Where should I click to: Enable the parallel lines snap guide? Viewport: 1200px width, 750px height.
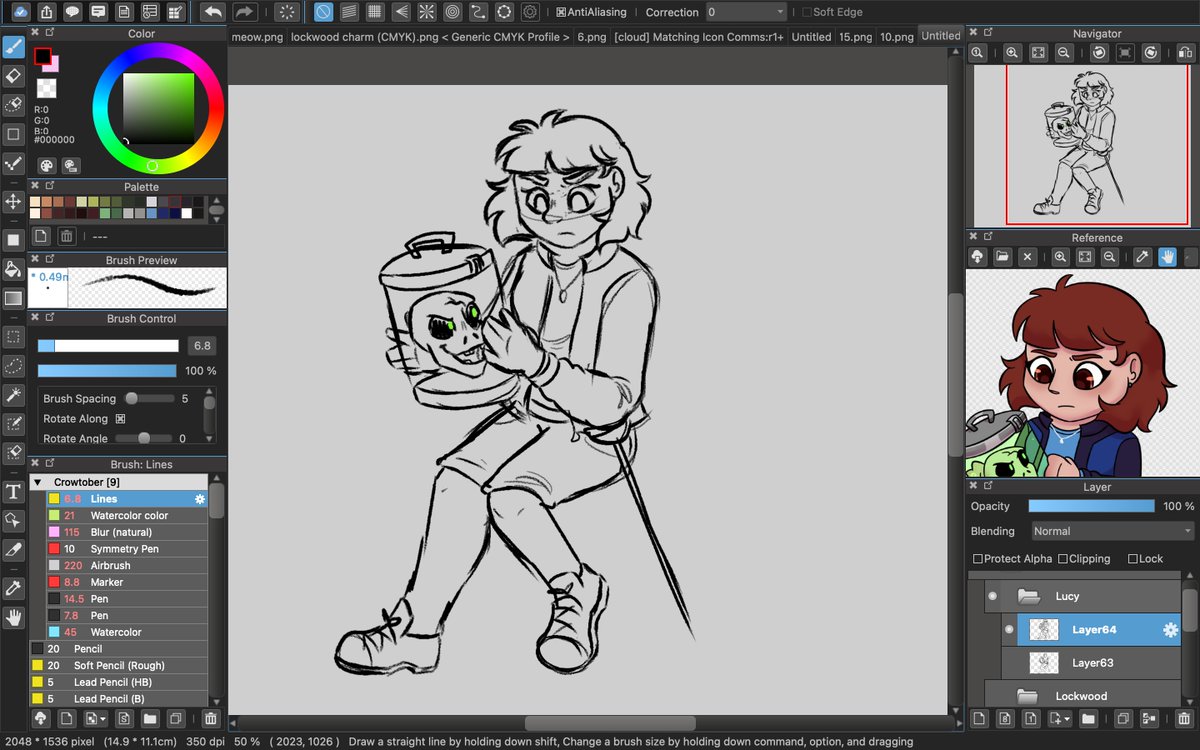click(x=349, y=12)
